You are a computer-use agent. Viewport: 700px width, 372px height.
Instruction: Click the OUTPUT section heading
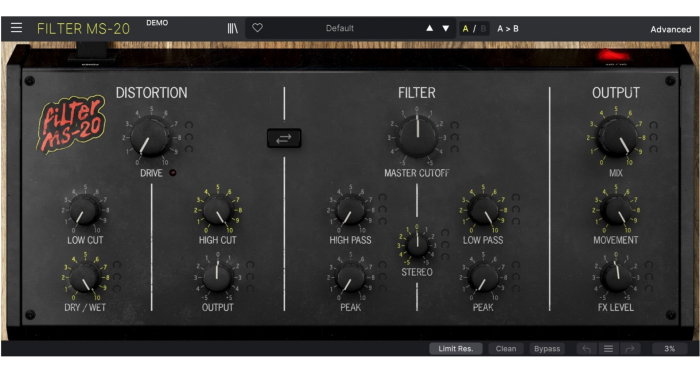click(616, 93)
